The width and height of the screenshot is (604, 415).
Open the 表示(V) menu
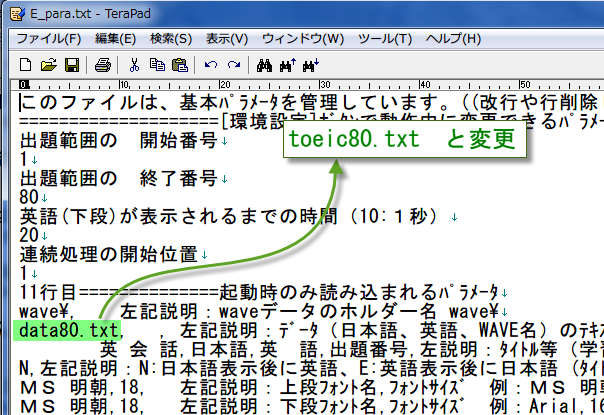(226, 38)
